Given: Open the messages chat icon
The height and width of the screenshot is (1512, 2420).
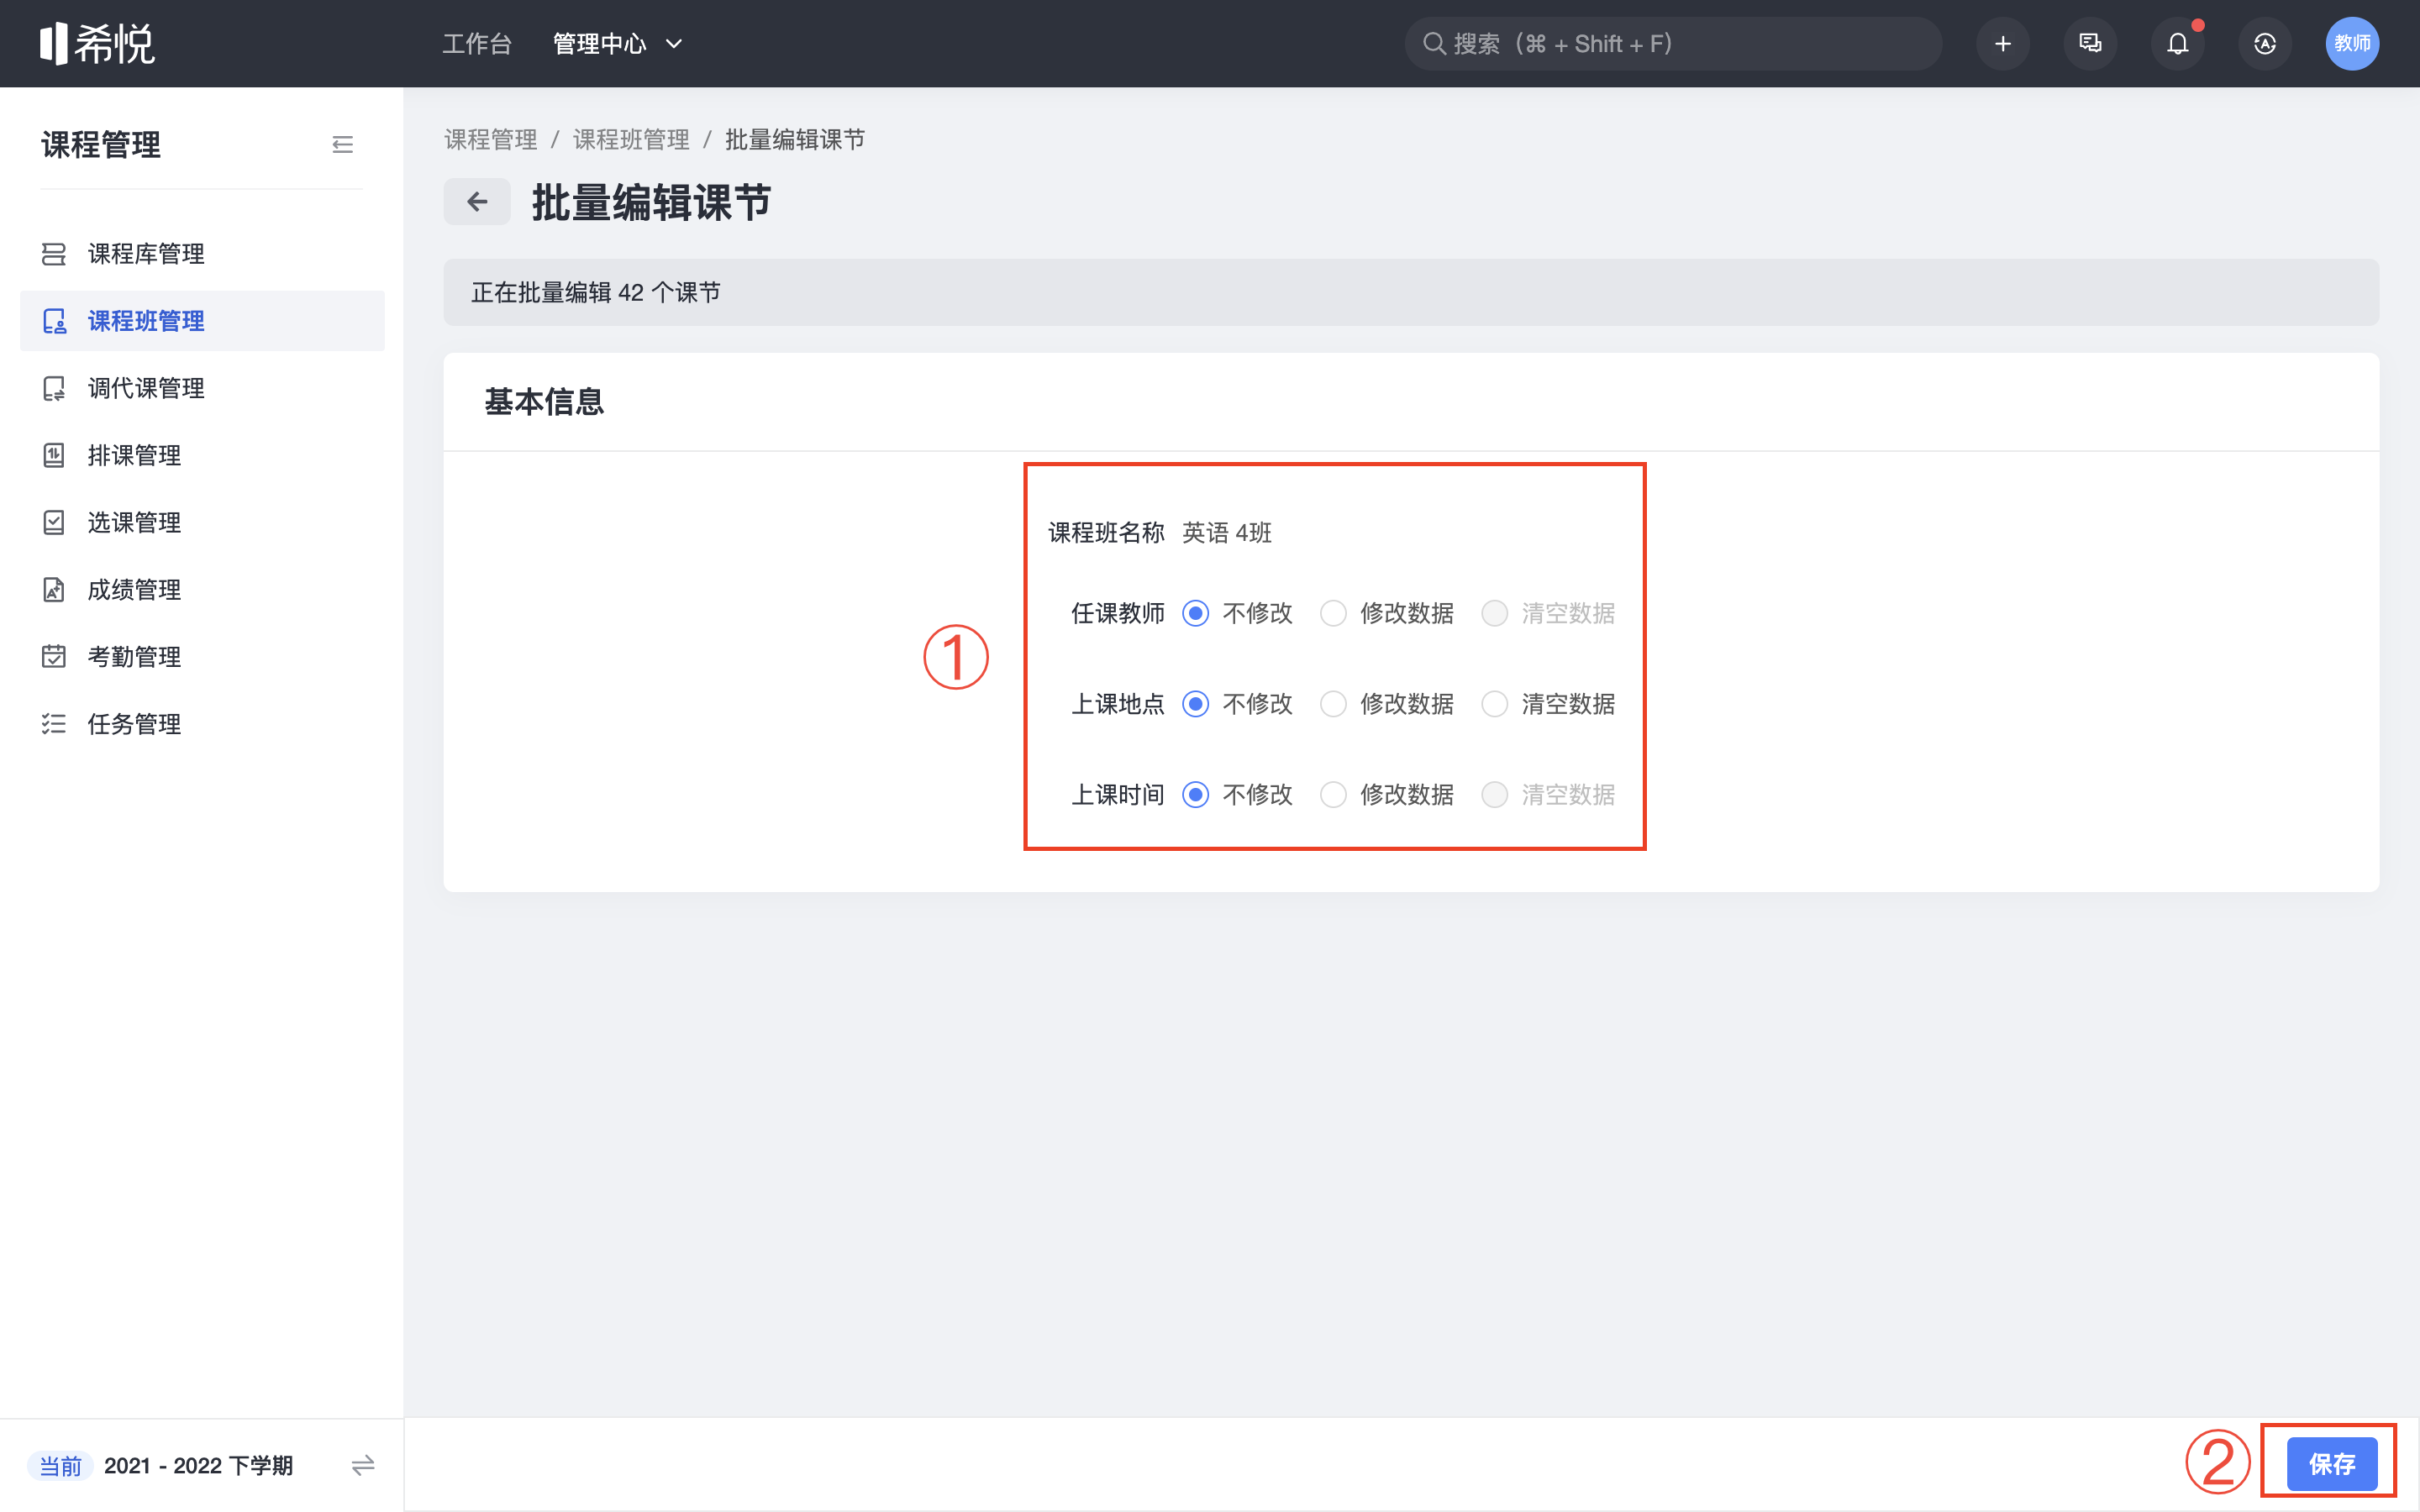Looking at the screenshot, I should pyautogui.click(x=2090, y=44).
